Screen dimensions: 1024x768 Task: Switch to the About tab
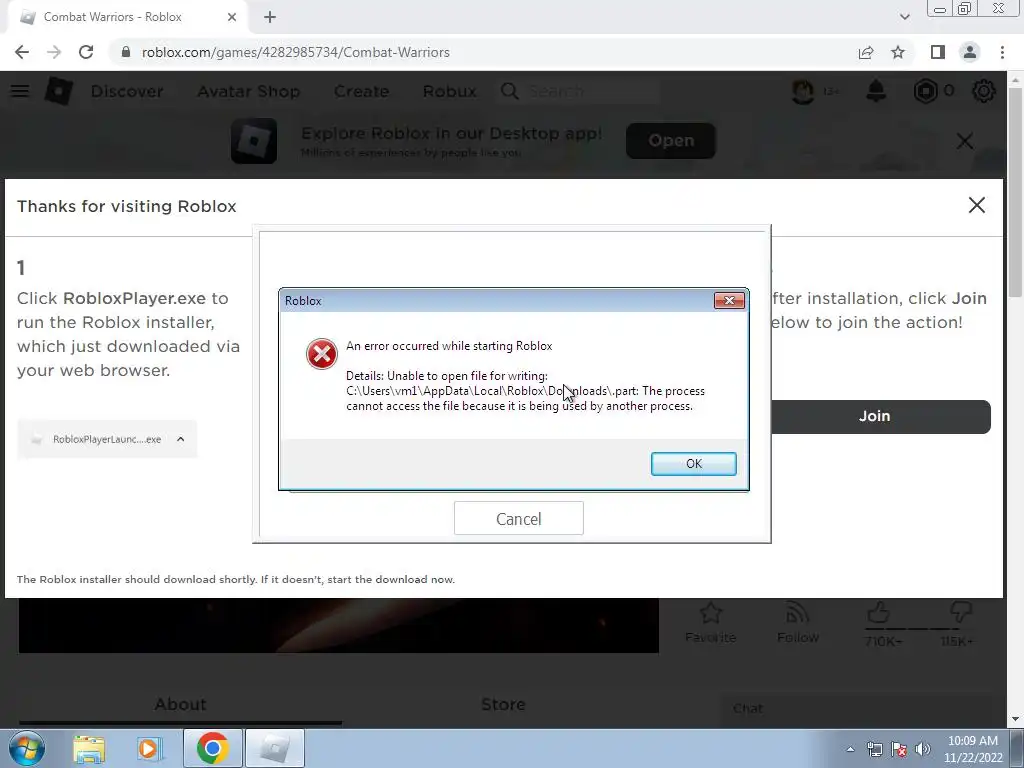coord(180,704)
